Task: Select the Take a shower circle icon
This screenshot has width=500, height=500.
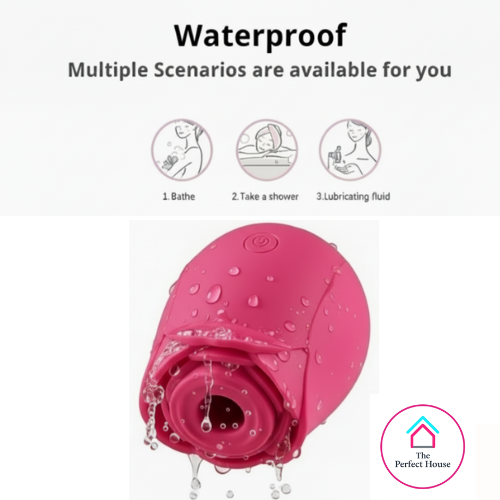Action: click(267, 150)
